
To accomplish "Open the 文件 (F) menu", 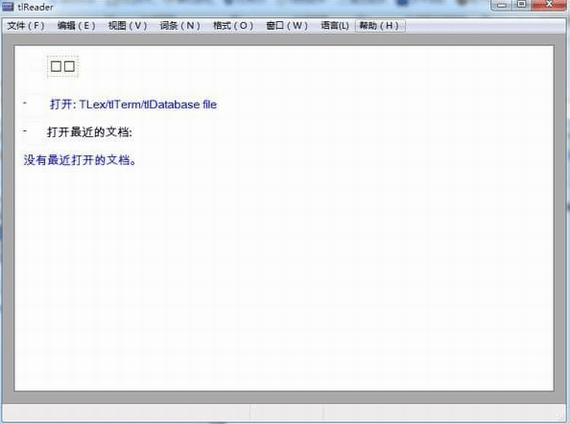I will [26, 26].
